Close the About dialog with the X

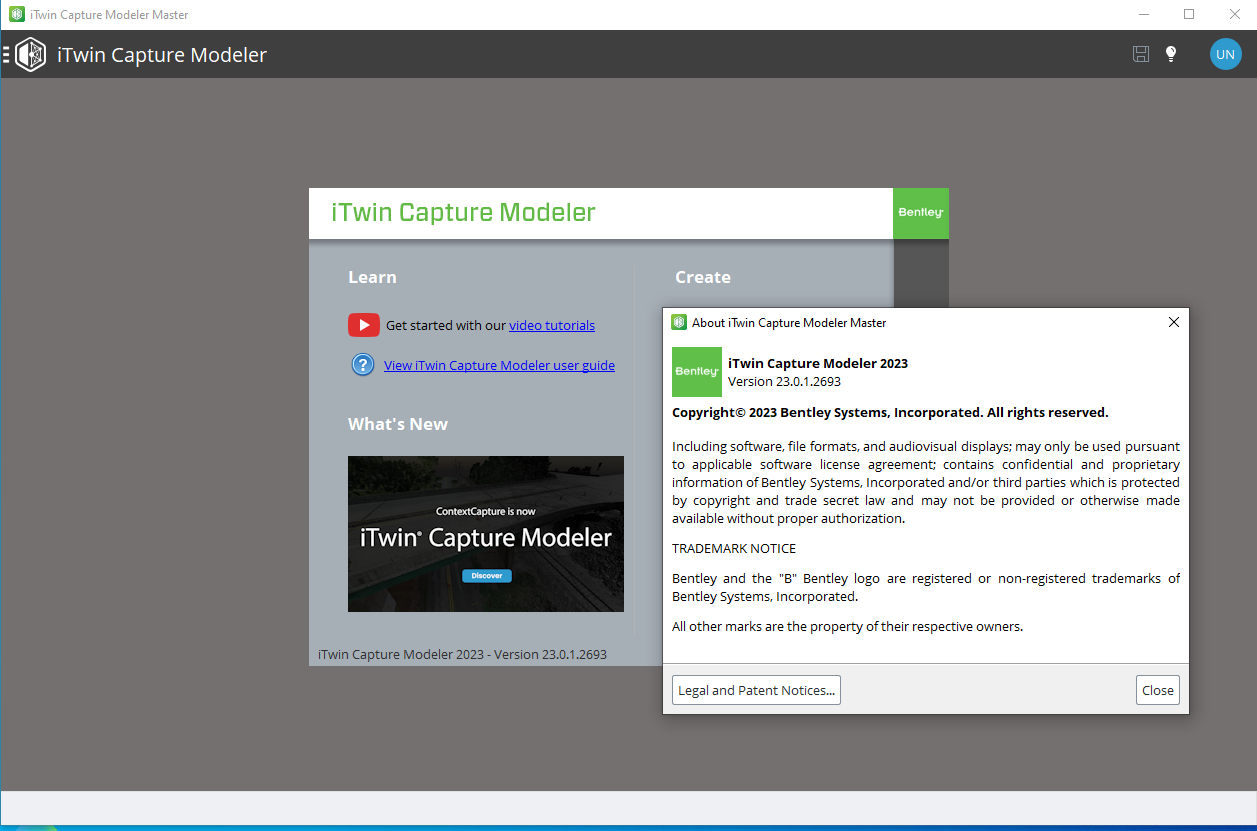click(x=1174, y=322)
